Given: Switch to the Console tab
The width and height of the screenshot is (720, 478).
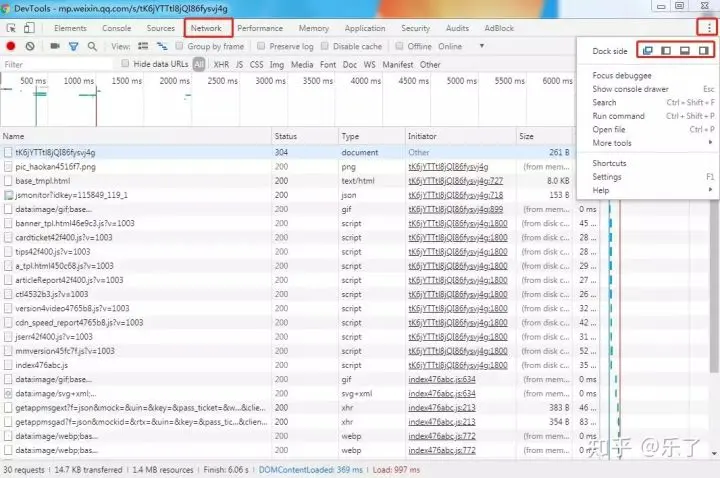Looking at the screenshot, I should [116, 28].
